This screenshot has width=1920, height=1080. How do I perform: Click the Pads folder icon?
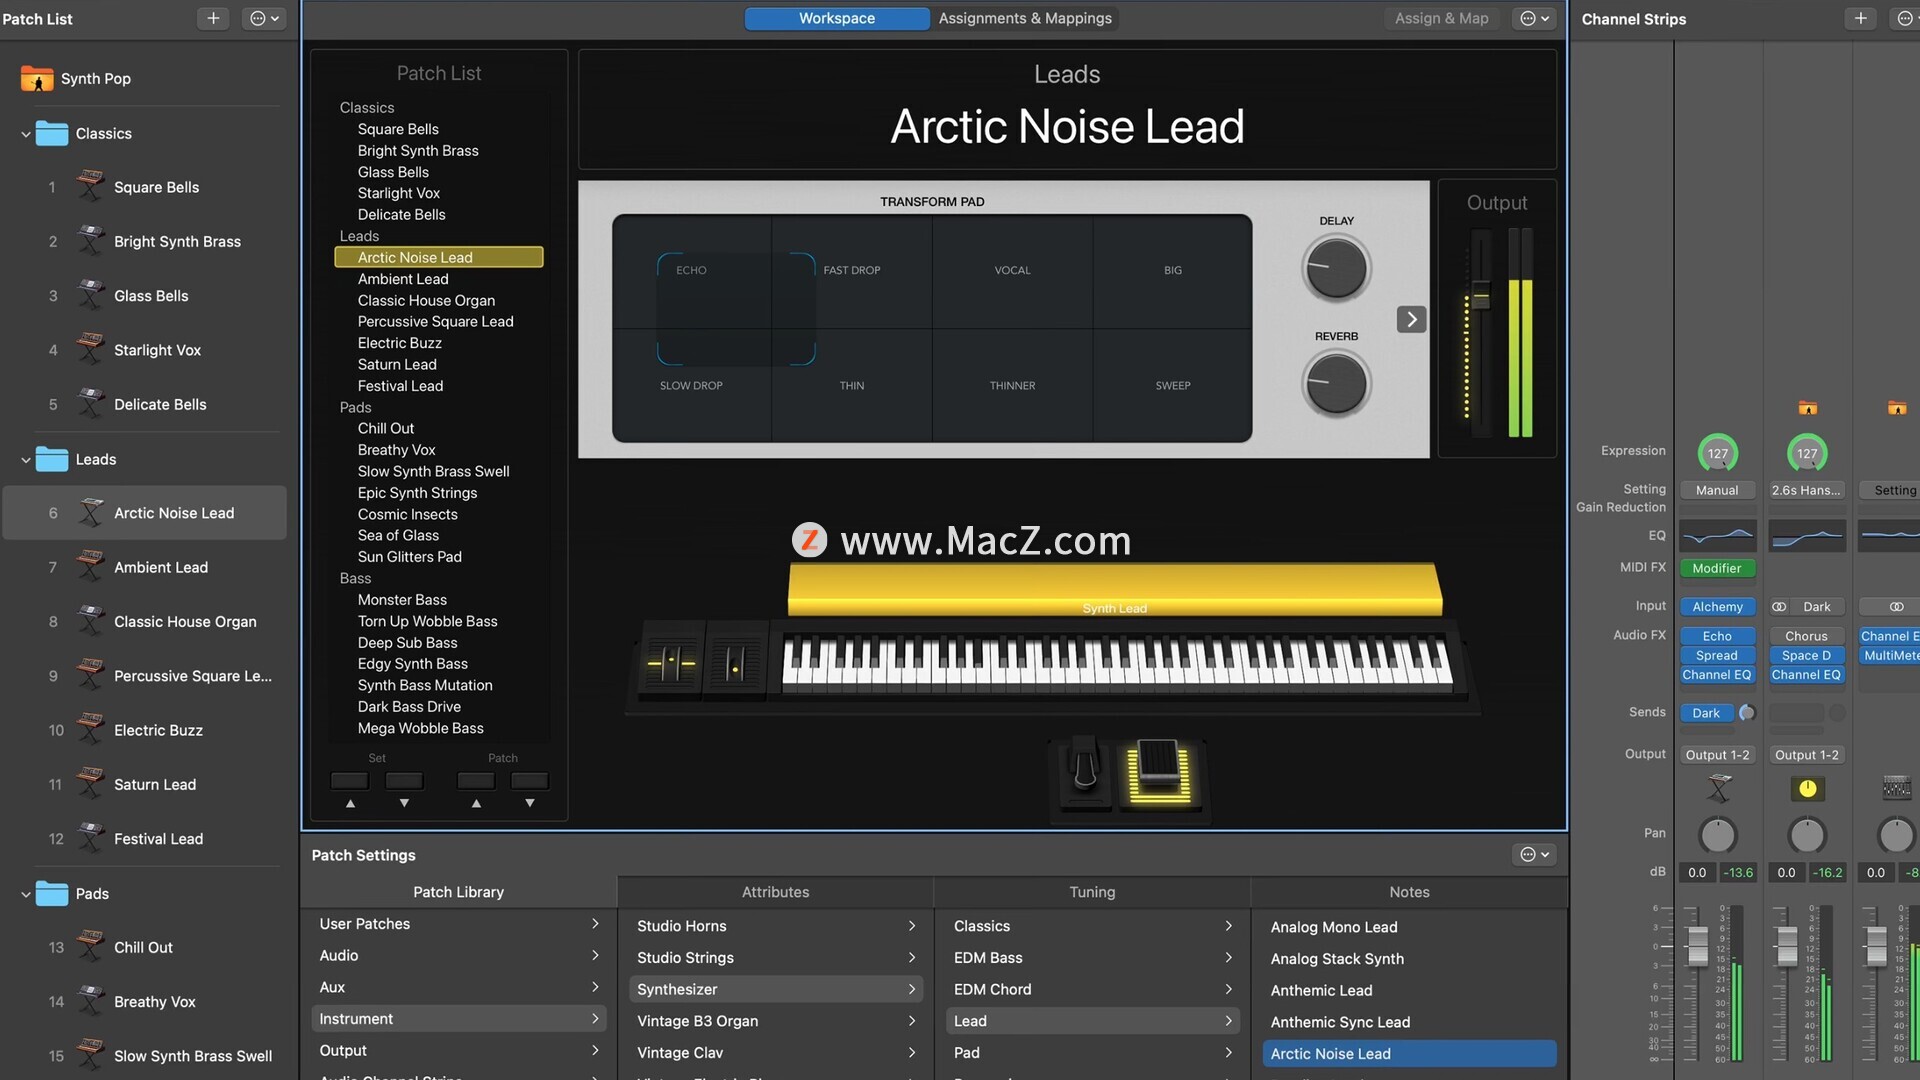coord(52,893)
